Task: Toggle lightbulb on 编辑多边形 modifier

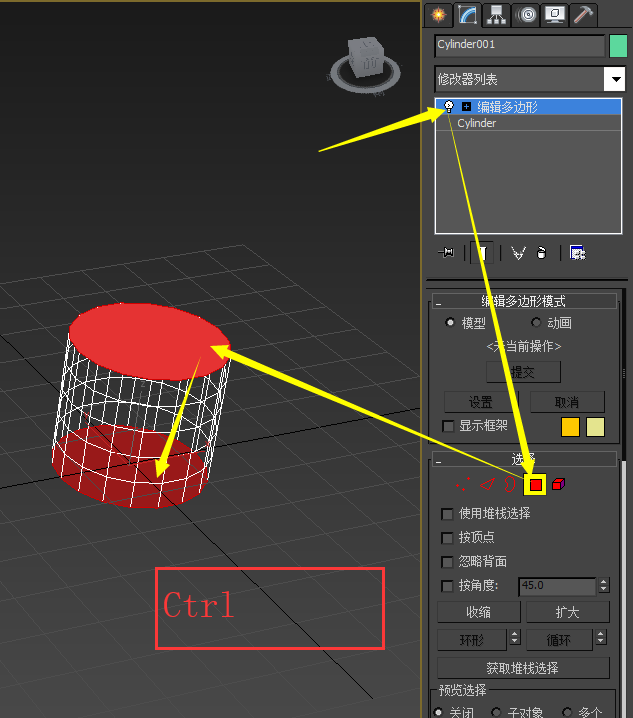Action: [449, 106]
